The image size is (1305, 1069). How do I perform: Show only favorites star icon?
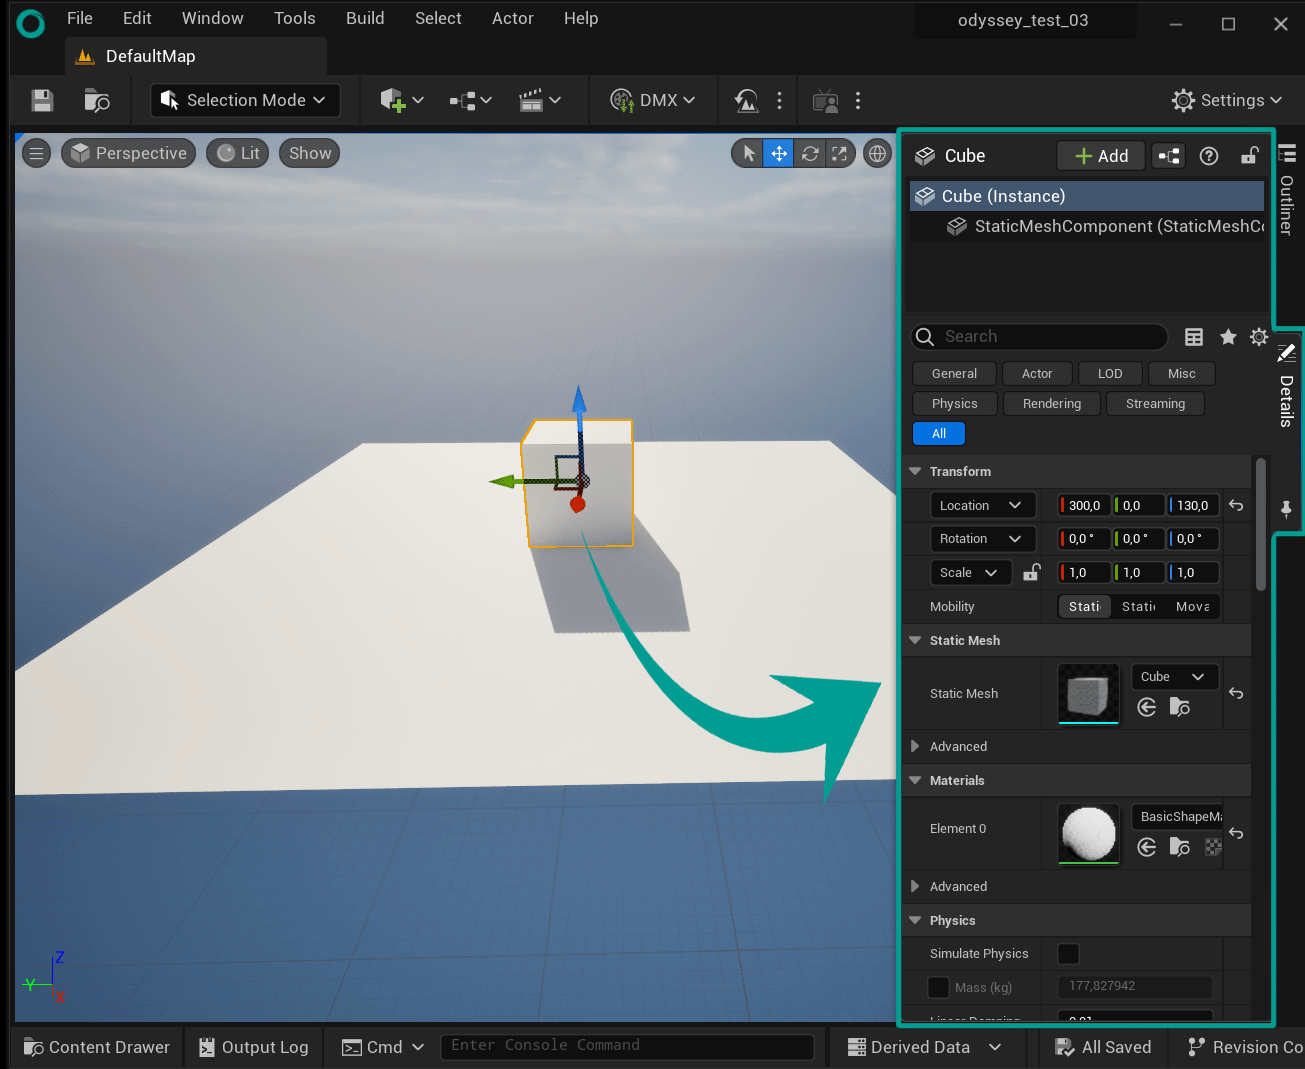pyautogui.click(x=1228, y=337)
